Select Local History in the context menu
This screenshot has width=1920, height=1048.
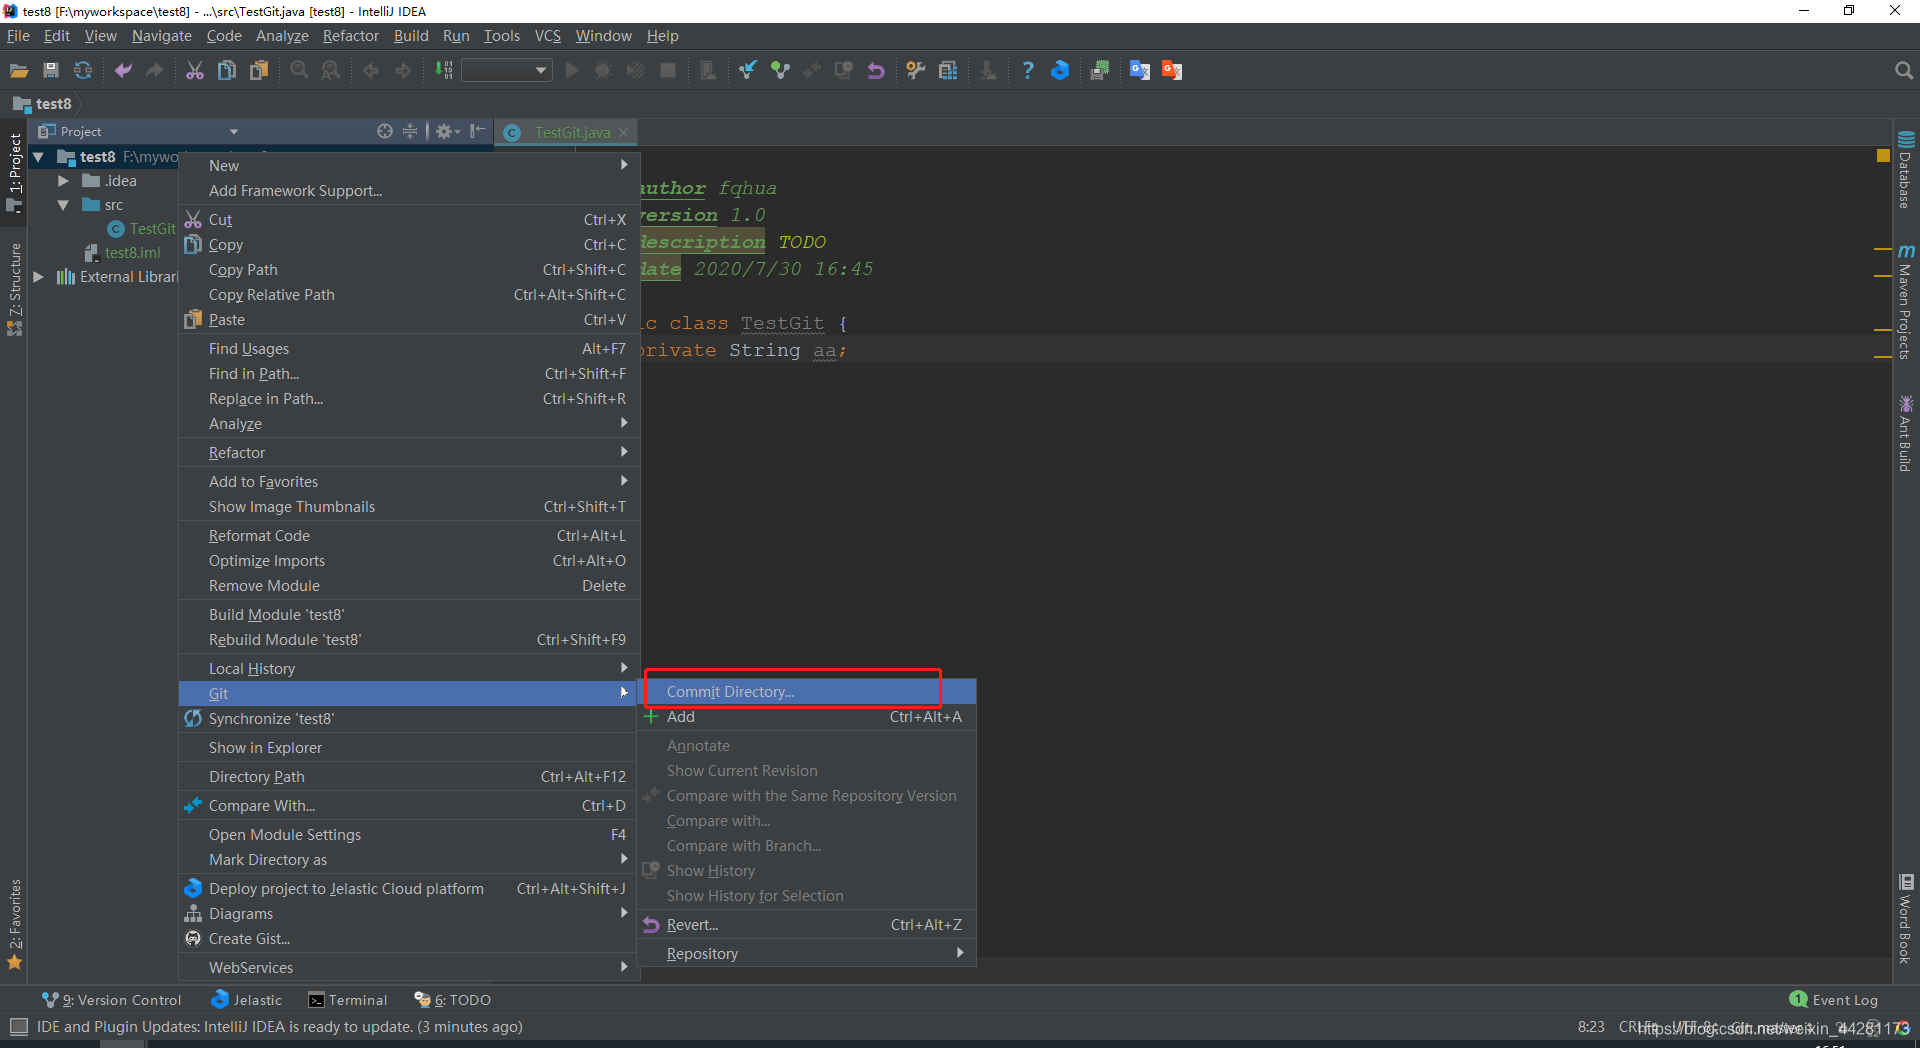pos(408,669)
